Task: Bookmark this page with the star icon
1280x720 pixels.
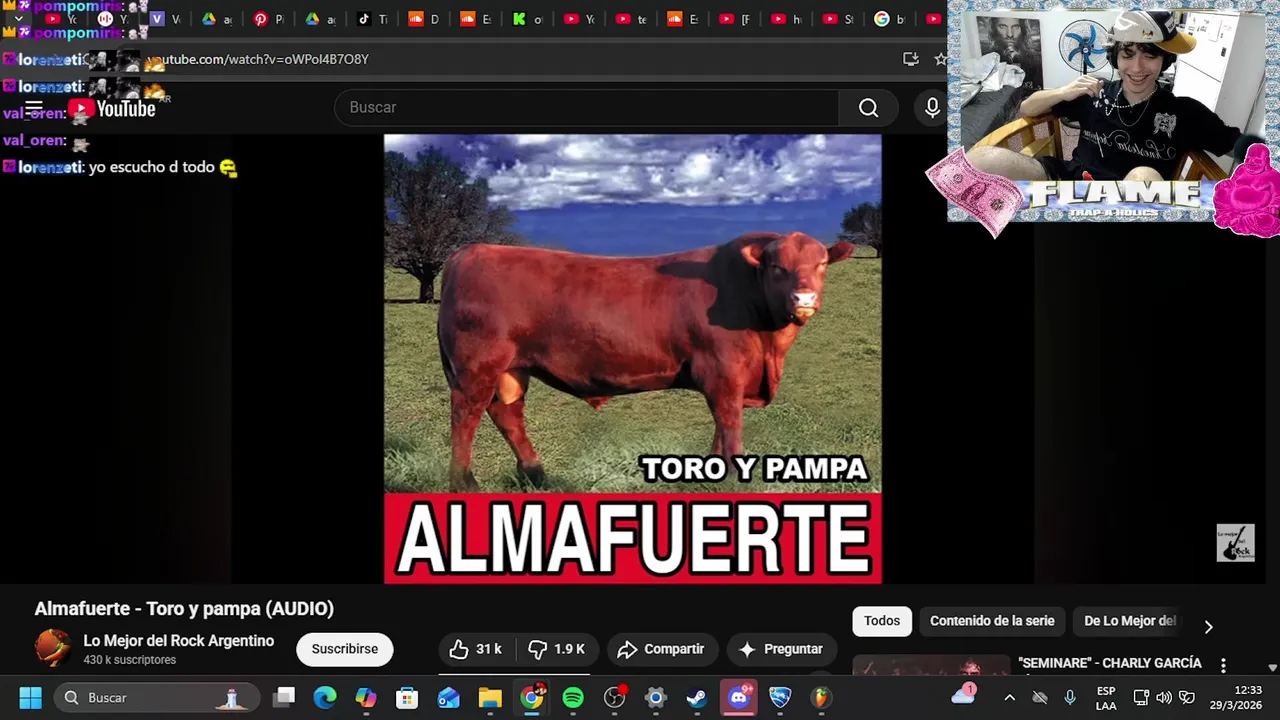Action: point(940,59)
